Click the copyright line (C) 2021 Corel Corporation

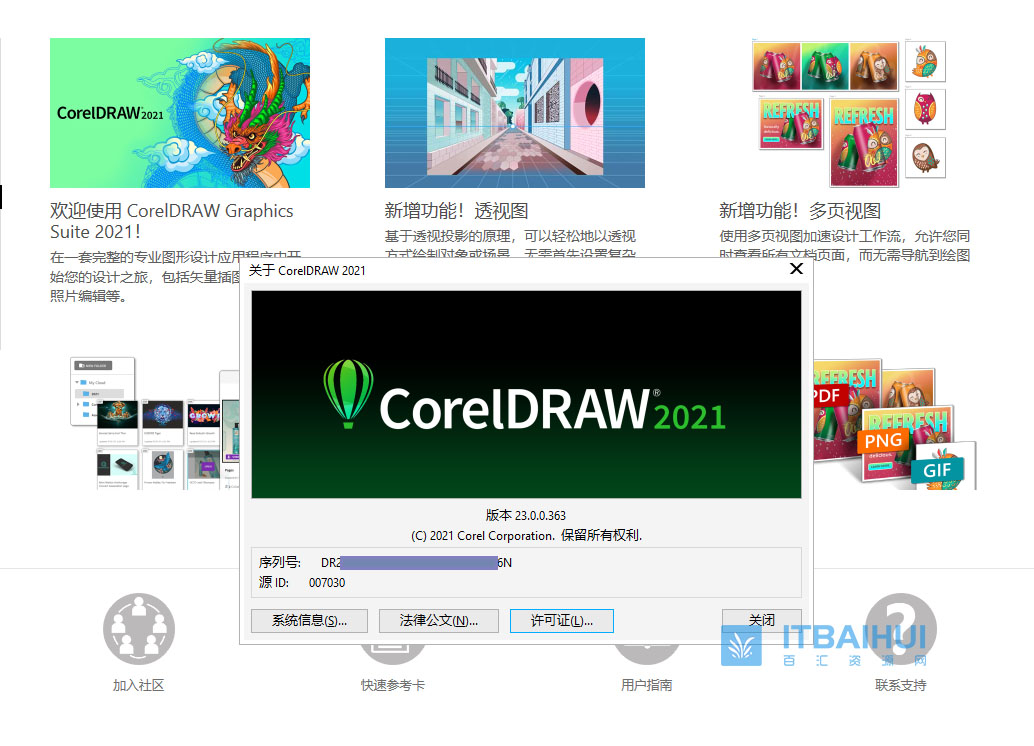(x=526, y=536)
